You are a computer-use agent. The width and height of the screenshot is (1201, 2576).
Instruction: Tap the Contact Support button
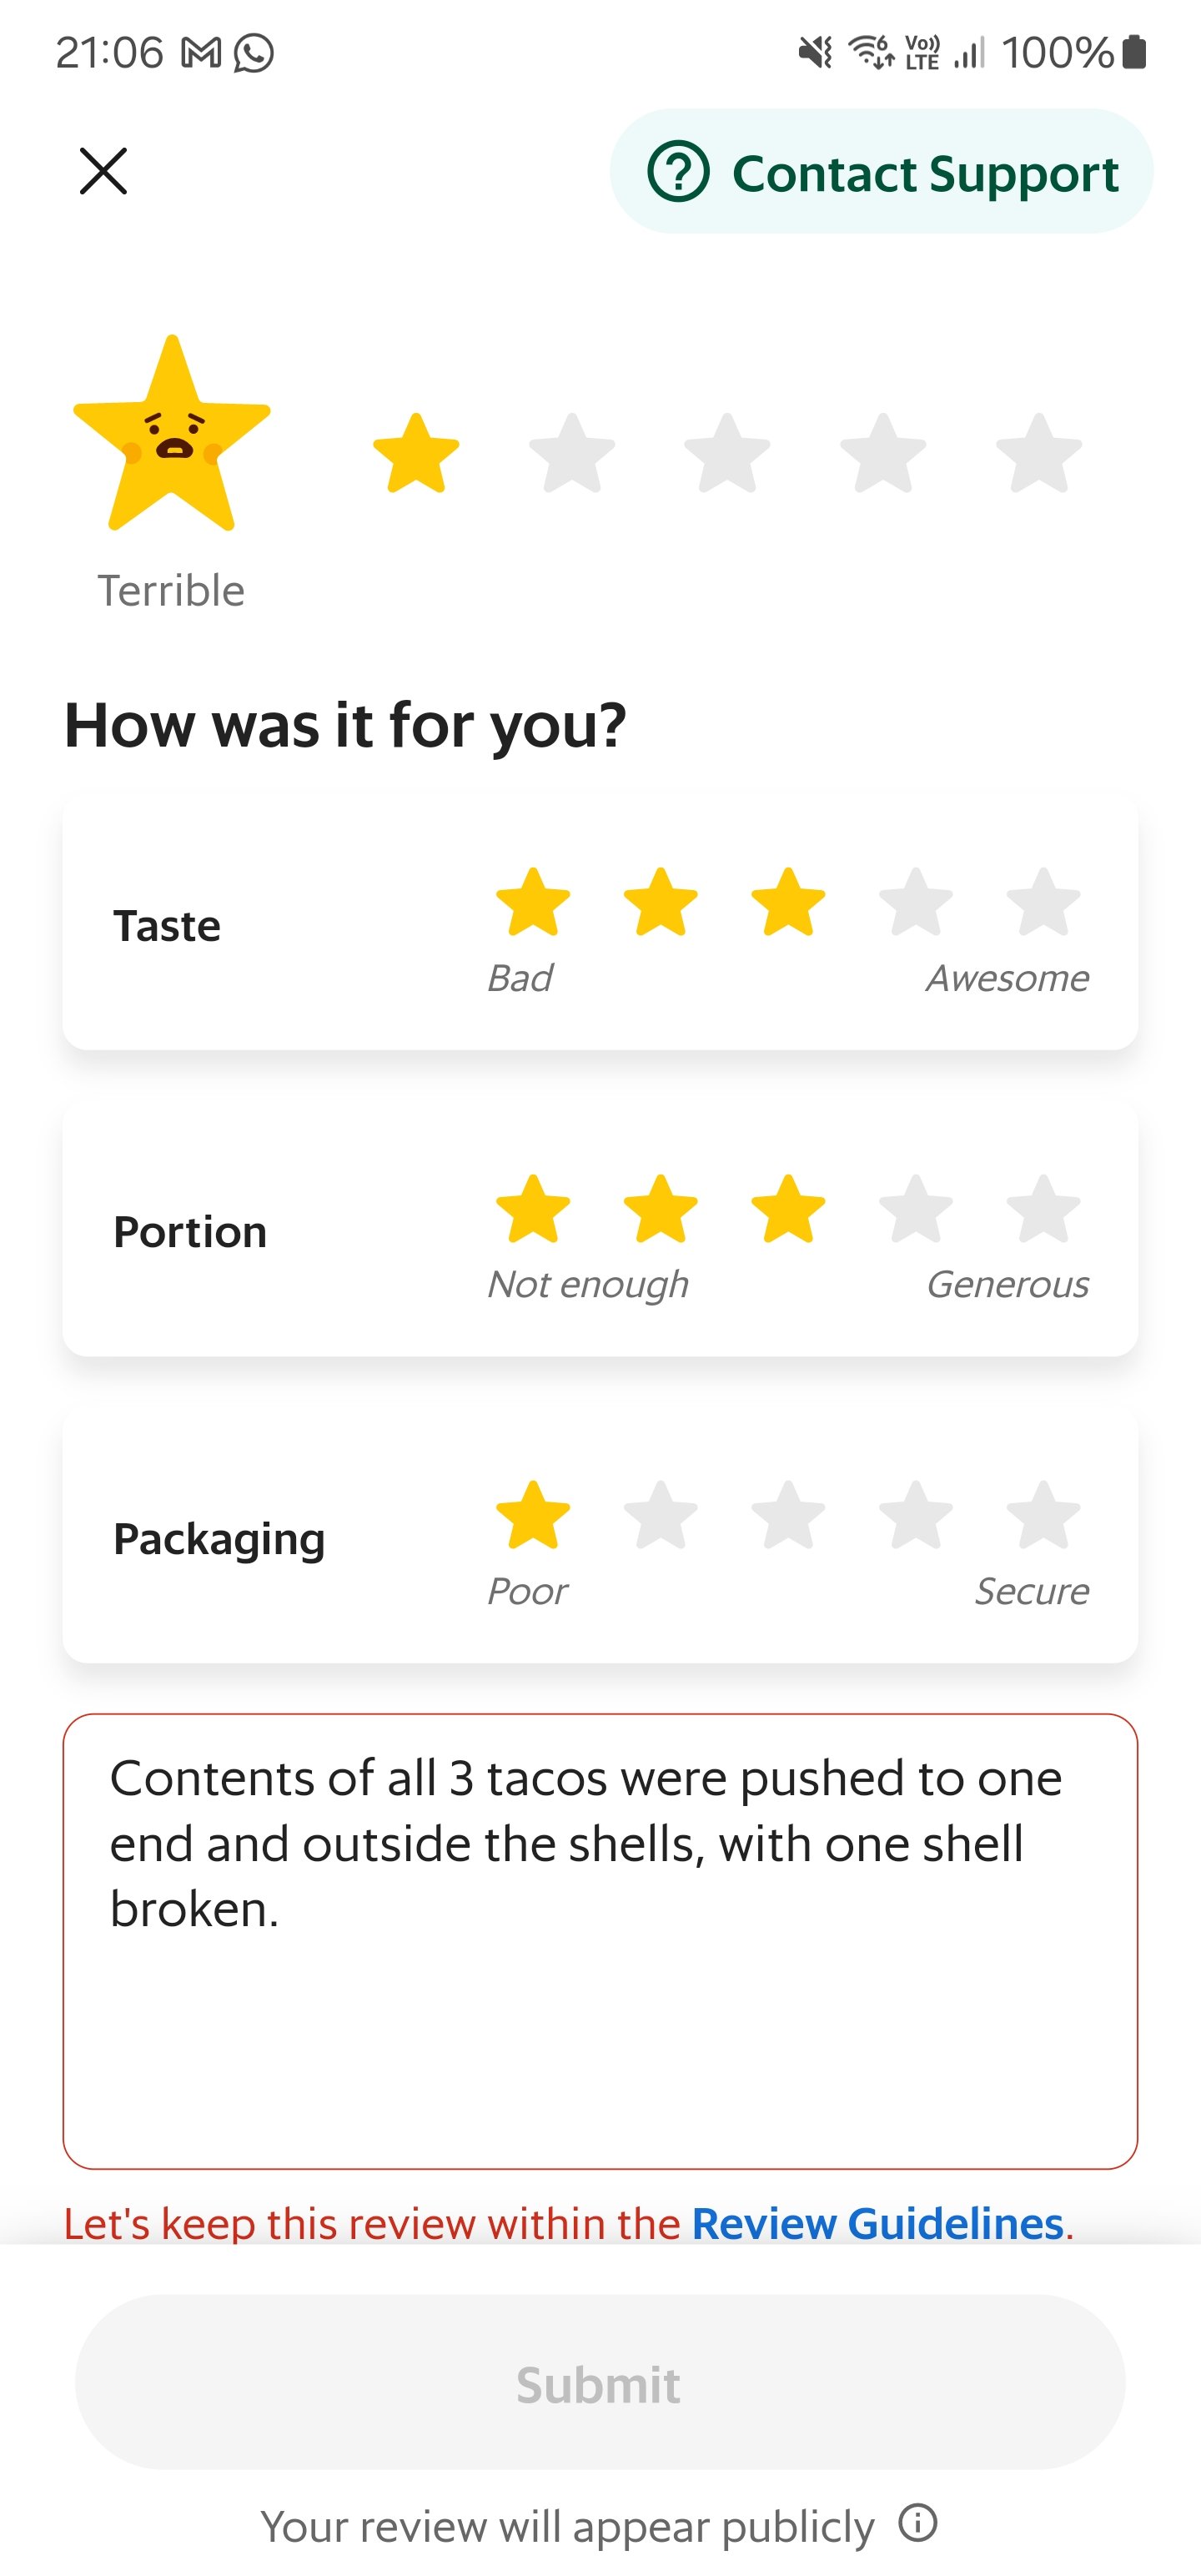pyautogui.click(x=881, y=172)
